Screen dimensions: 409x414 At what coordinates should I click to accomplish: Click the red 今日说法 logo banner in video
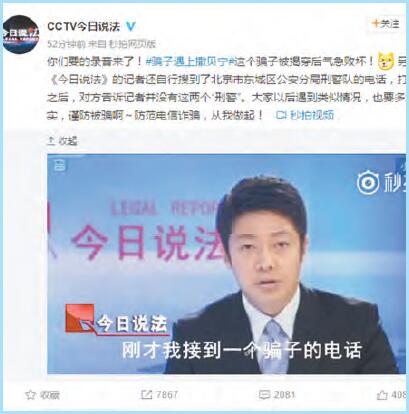117,319
